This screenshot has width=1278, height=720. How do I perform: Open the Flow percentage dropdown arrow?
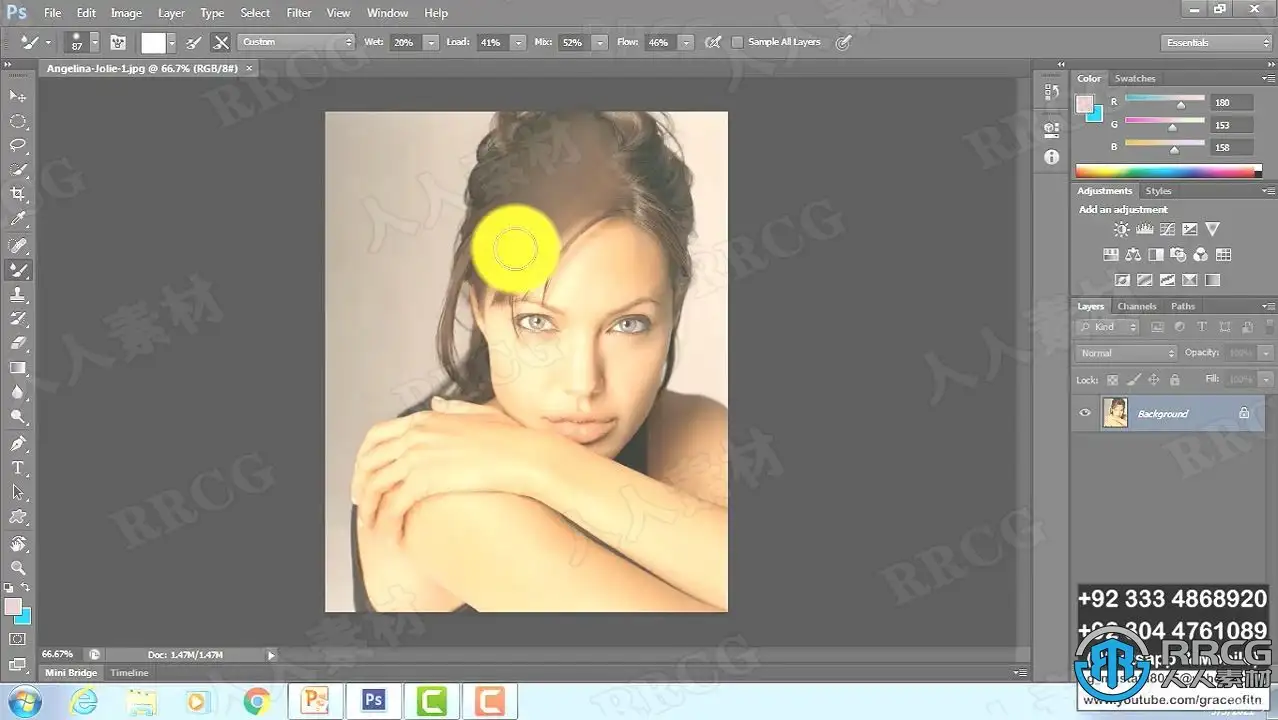[x=686, y=42]
